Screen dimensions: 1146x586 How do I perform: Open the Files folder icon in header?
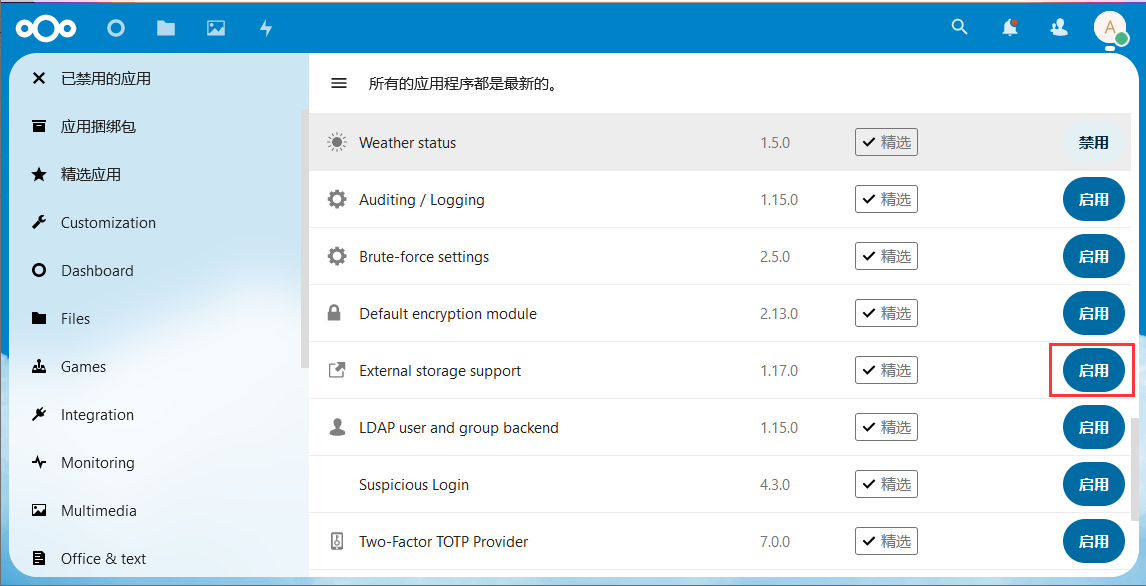166,28
